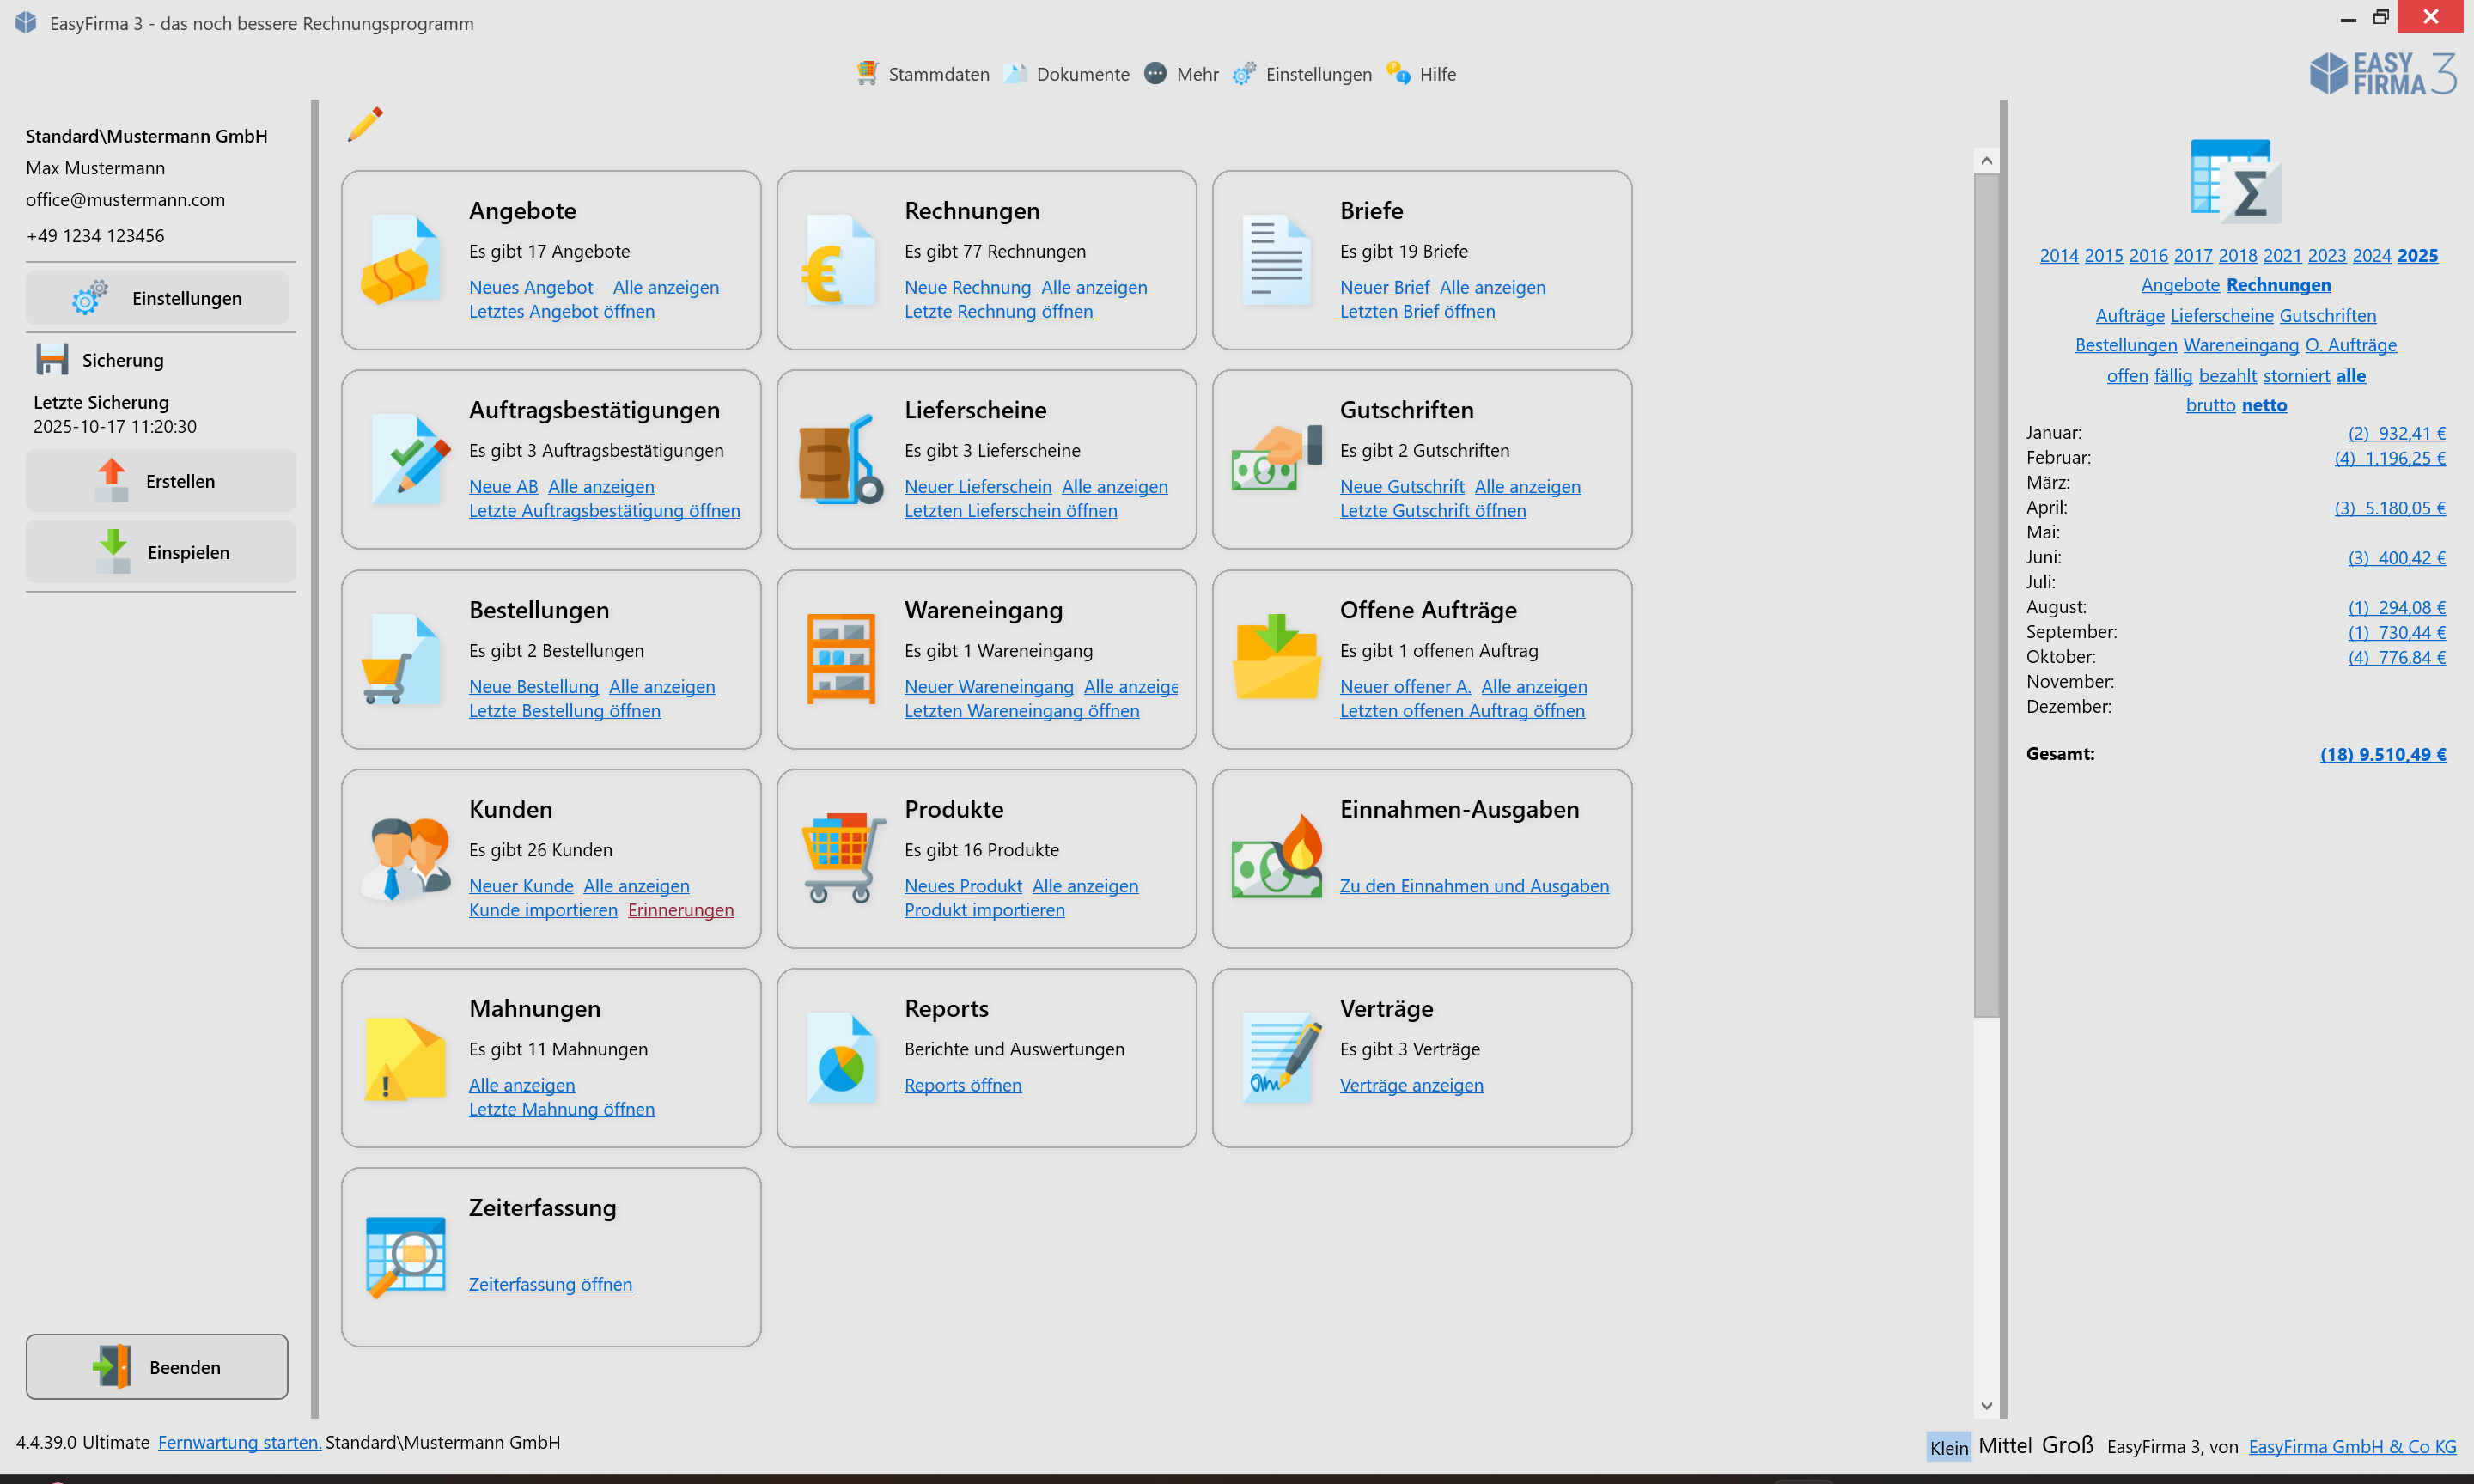Click the Rechnungen euro document icon
This screenshot has width=2474, height=1484.
(x=838, y=260)
